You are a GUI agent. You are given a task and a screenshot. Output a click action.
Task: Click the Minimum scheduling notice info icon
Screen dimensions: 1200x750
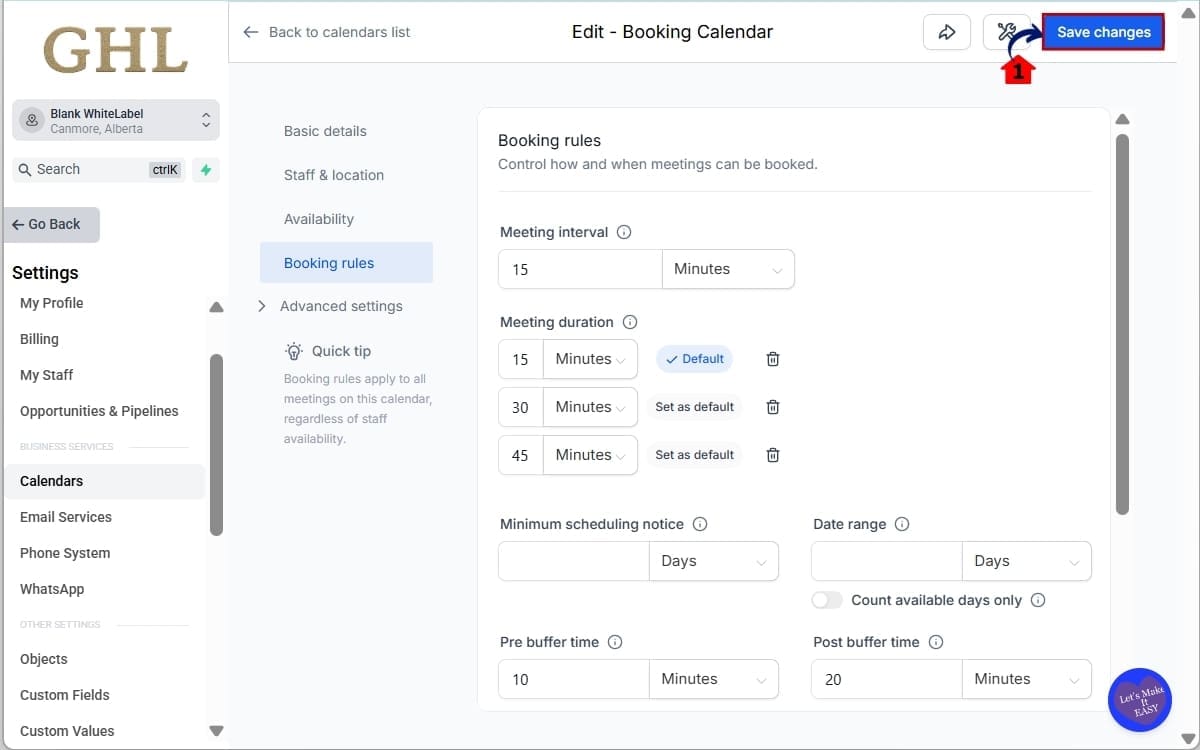point(700,524)
